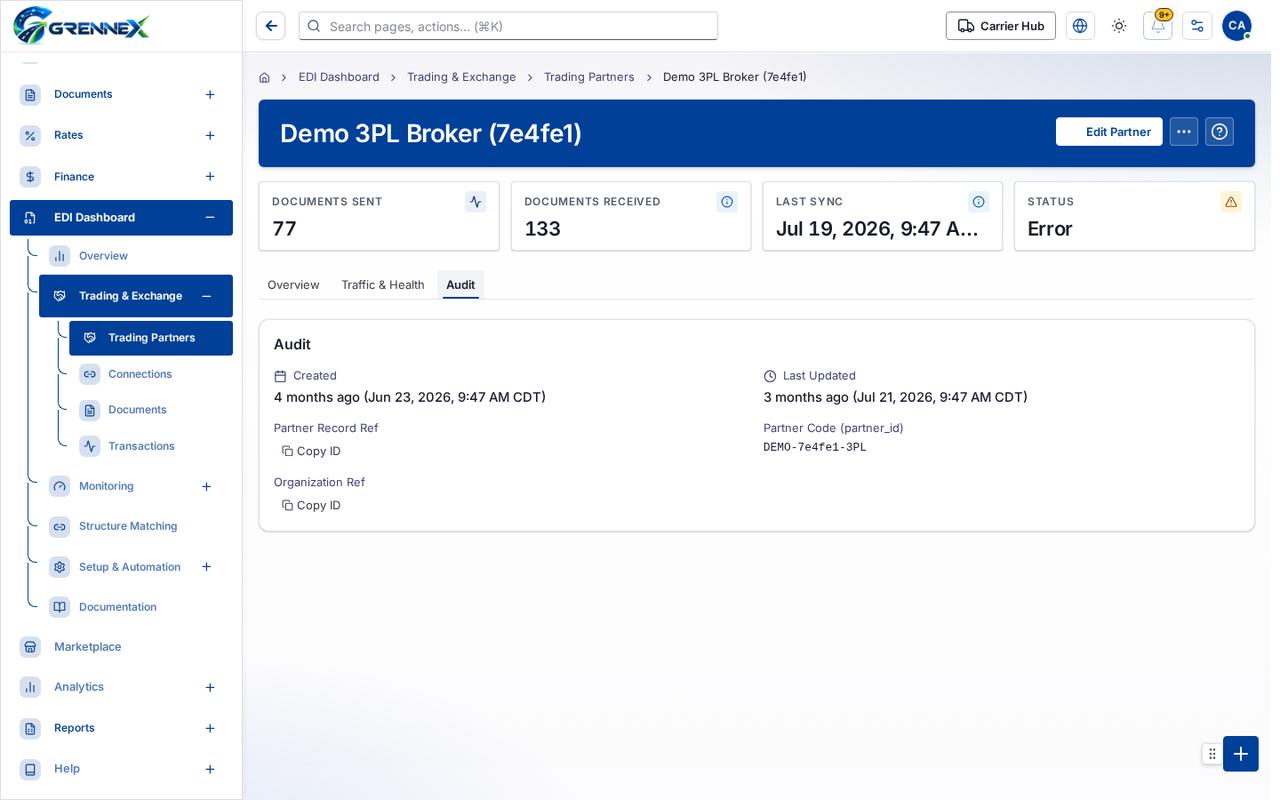Open the notifications bell icon

1158,26
